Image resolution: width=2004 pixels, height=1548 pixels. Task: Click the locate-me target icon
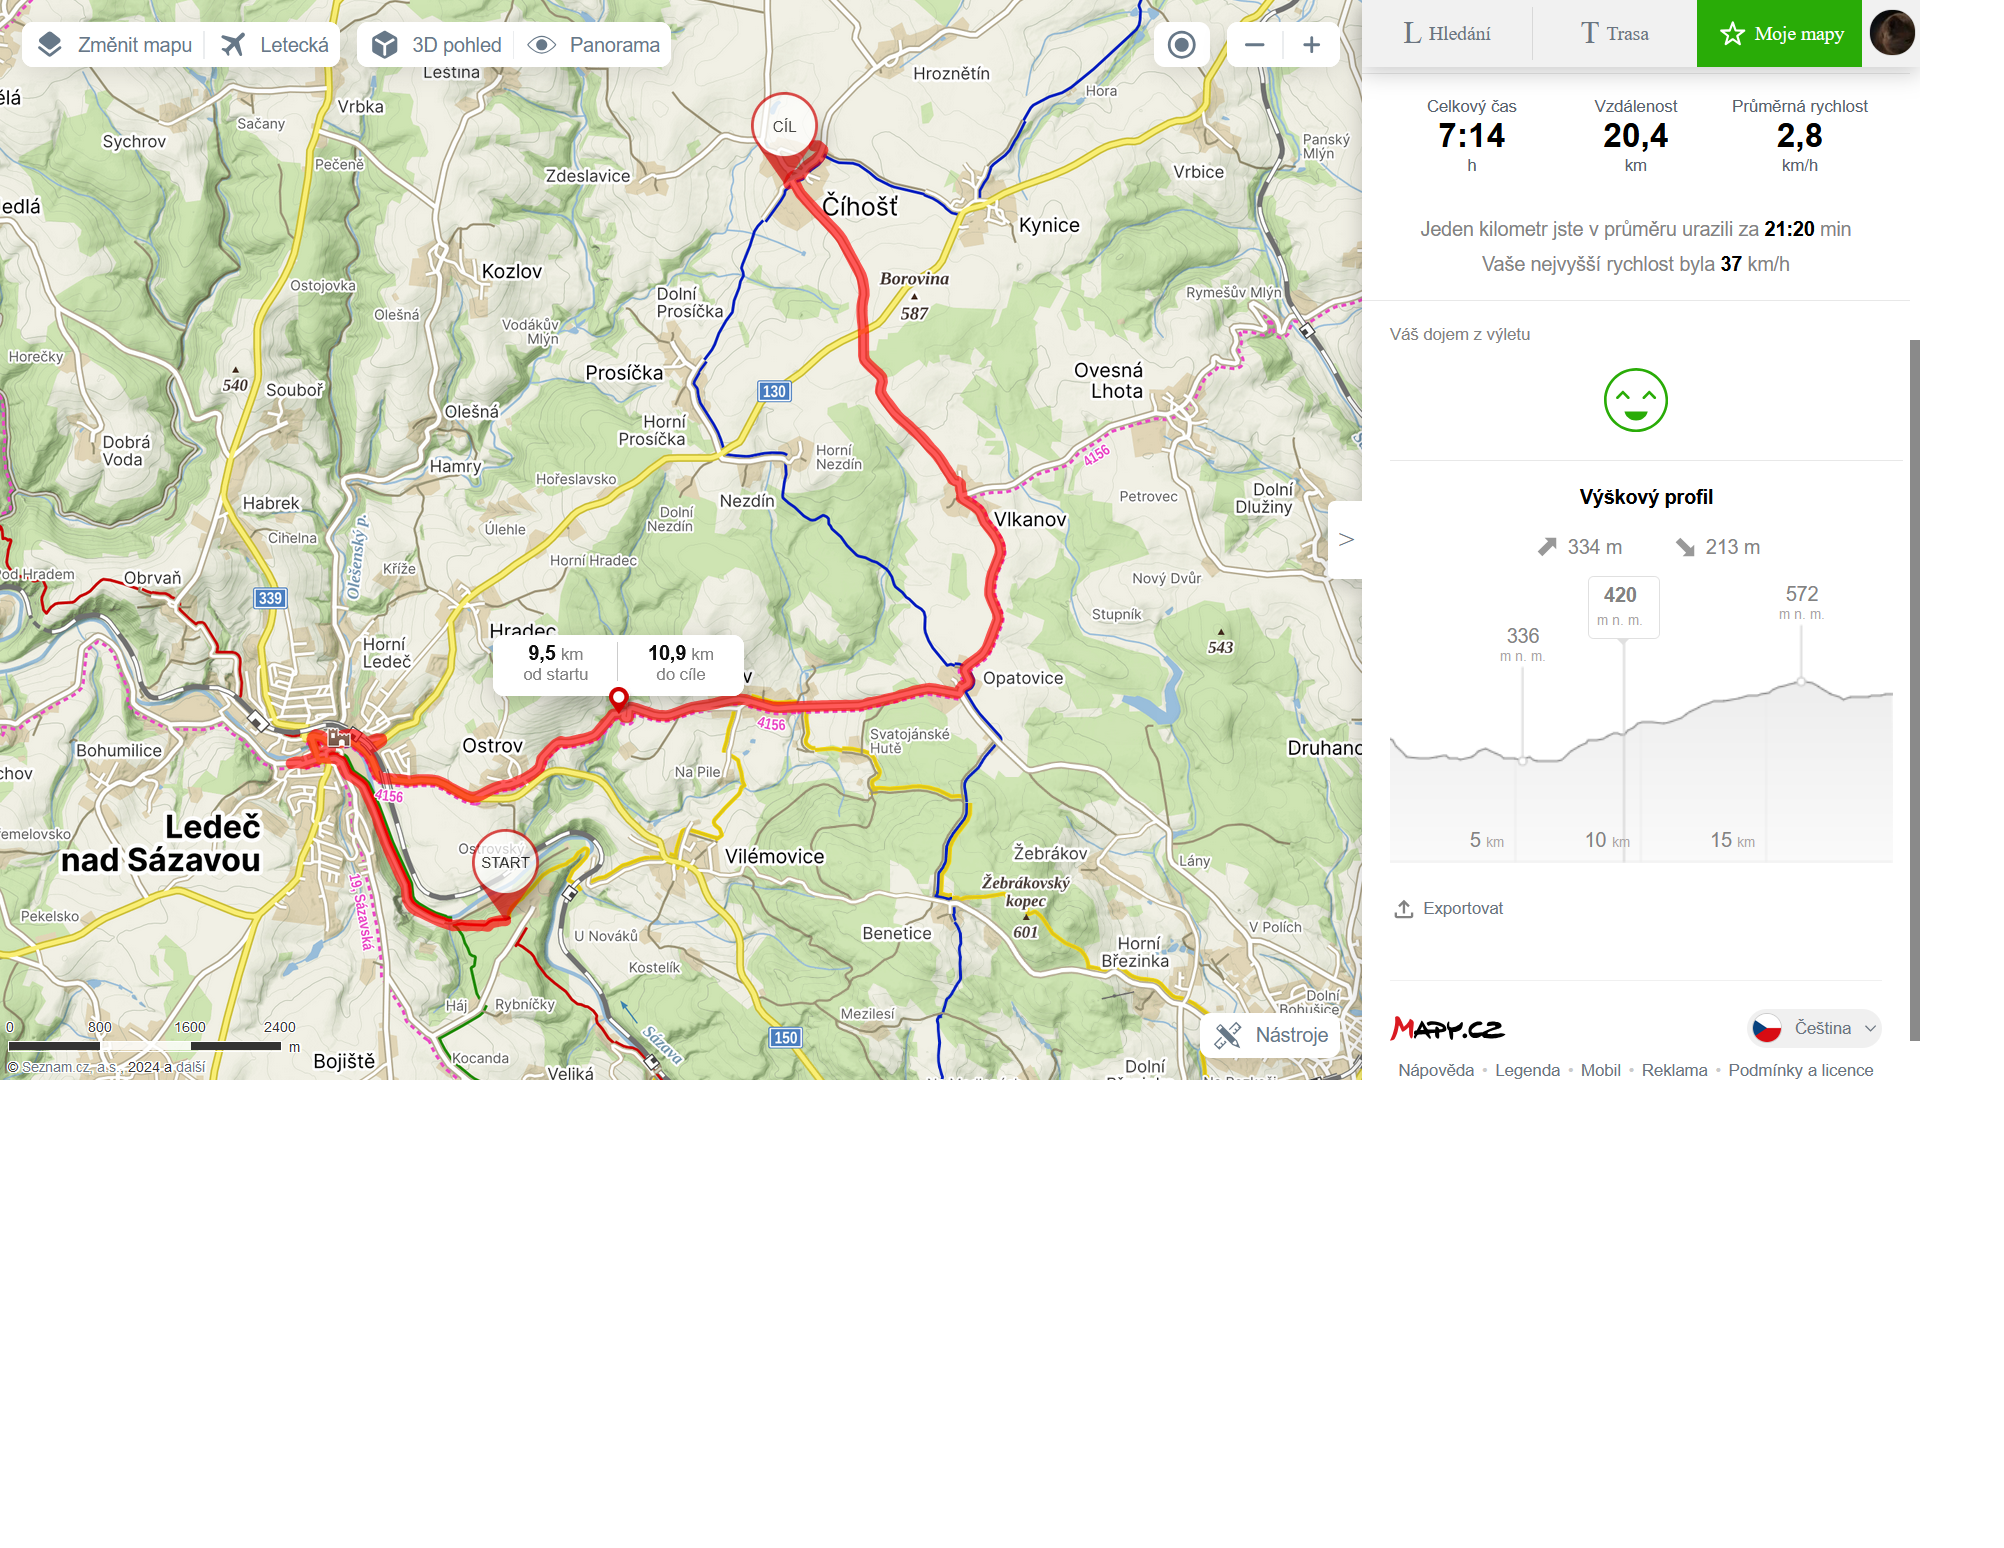tap(1181, 45)
